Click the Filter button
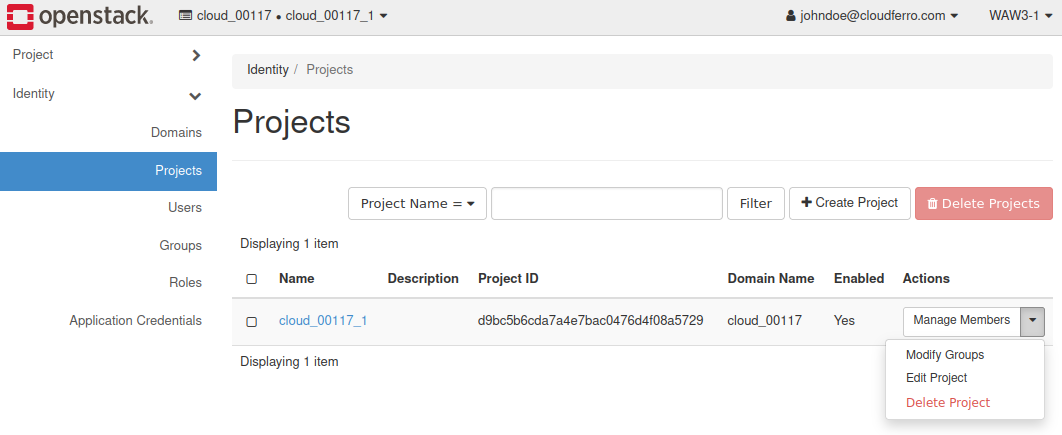The image size is (1062, 435). click(x=755, y=203)
